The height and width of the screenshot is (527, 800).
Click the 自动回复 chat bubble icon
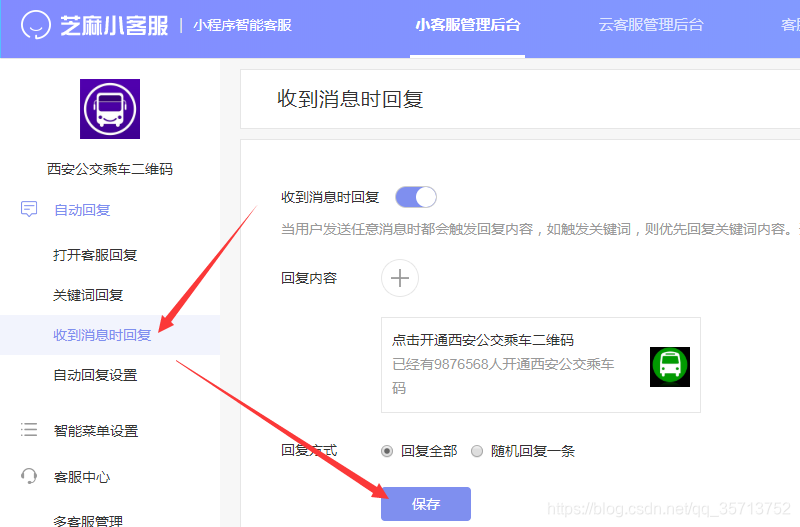pos(29,209)
